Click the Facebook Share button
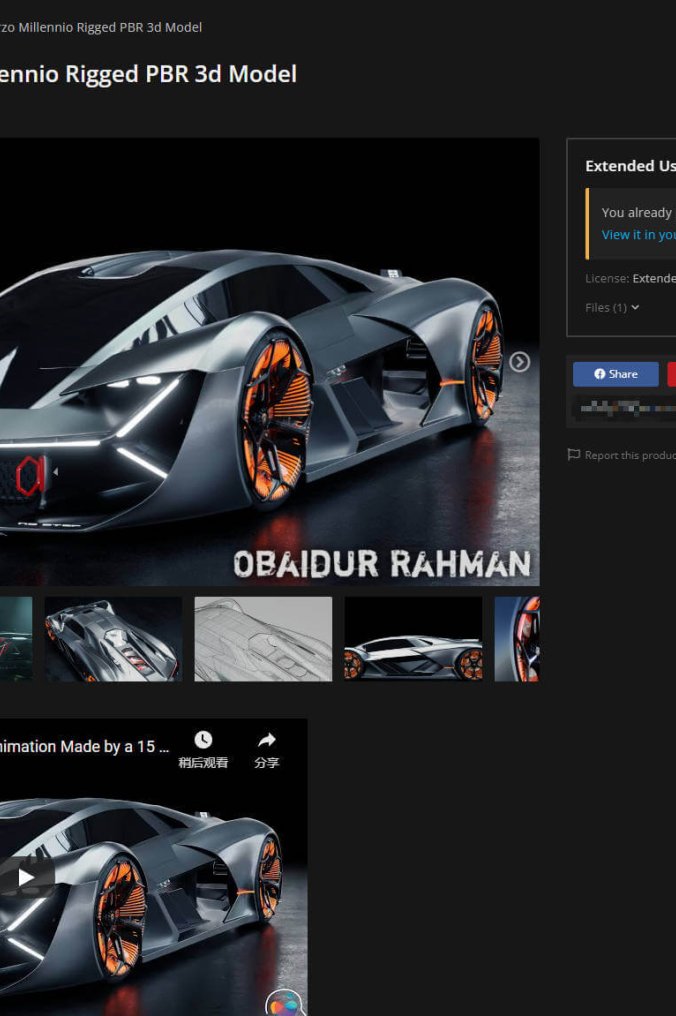This screenshot has height=1016, width=676. [615, 374]
